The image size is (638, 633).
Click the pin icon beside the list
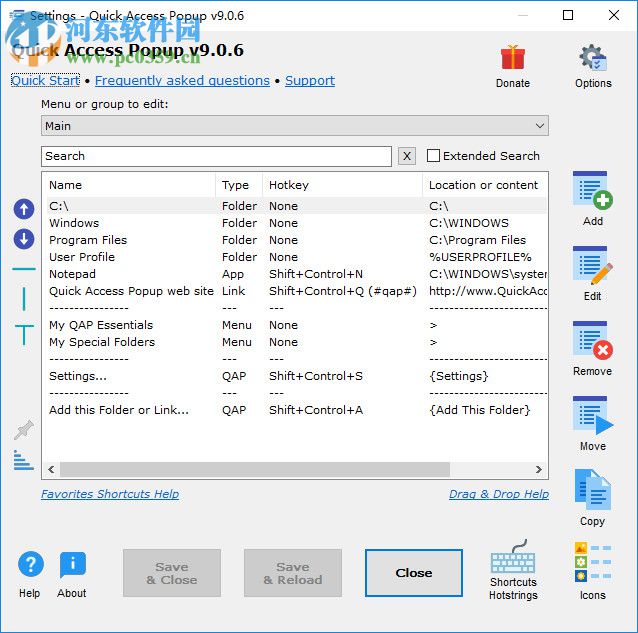pyautogui.click(x=24, y=429)
